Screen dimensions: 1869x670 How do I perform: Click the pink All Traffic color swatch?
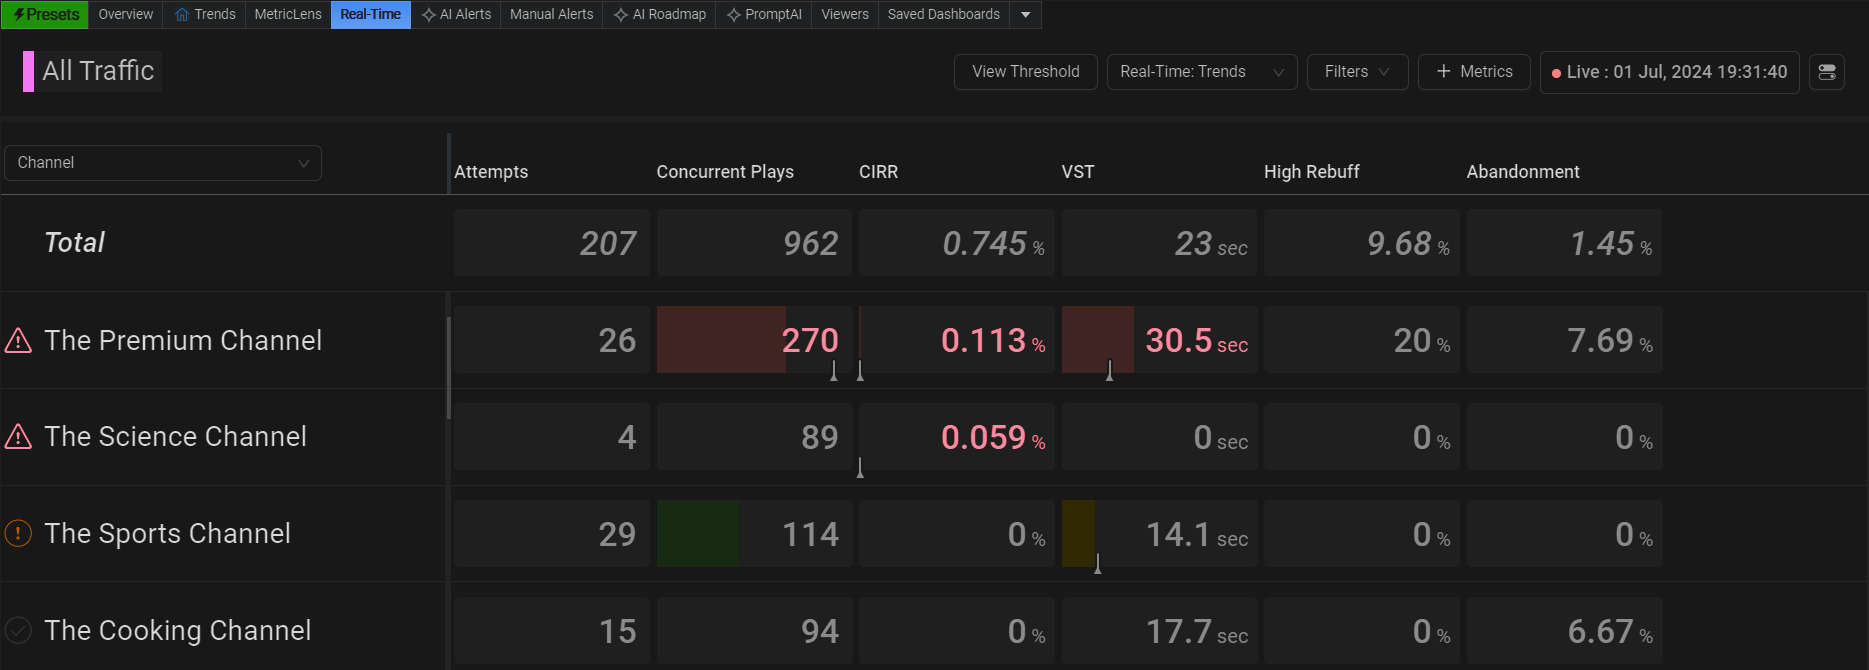(x=28, y=72)
